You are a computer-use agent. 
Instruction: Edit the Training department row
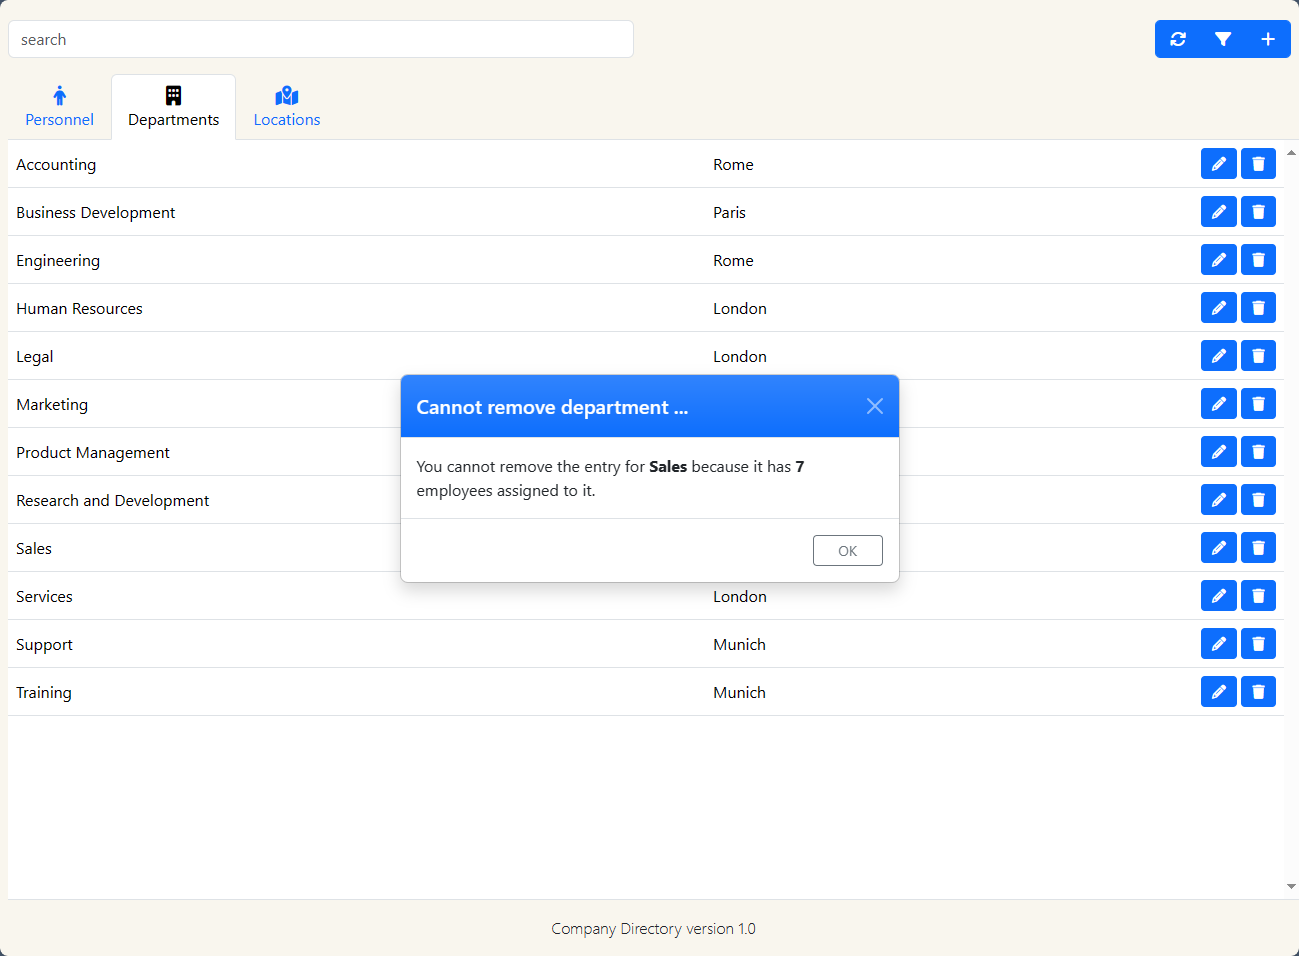(1218, 692)
